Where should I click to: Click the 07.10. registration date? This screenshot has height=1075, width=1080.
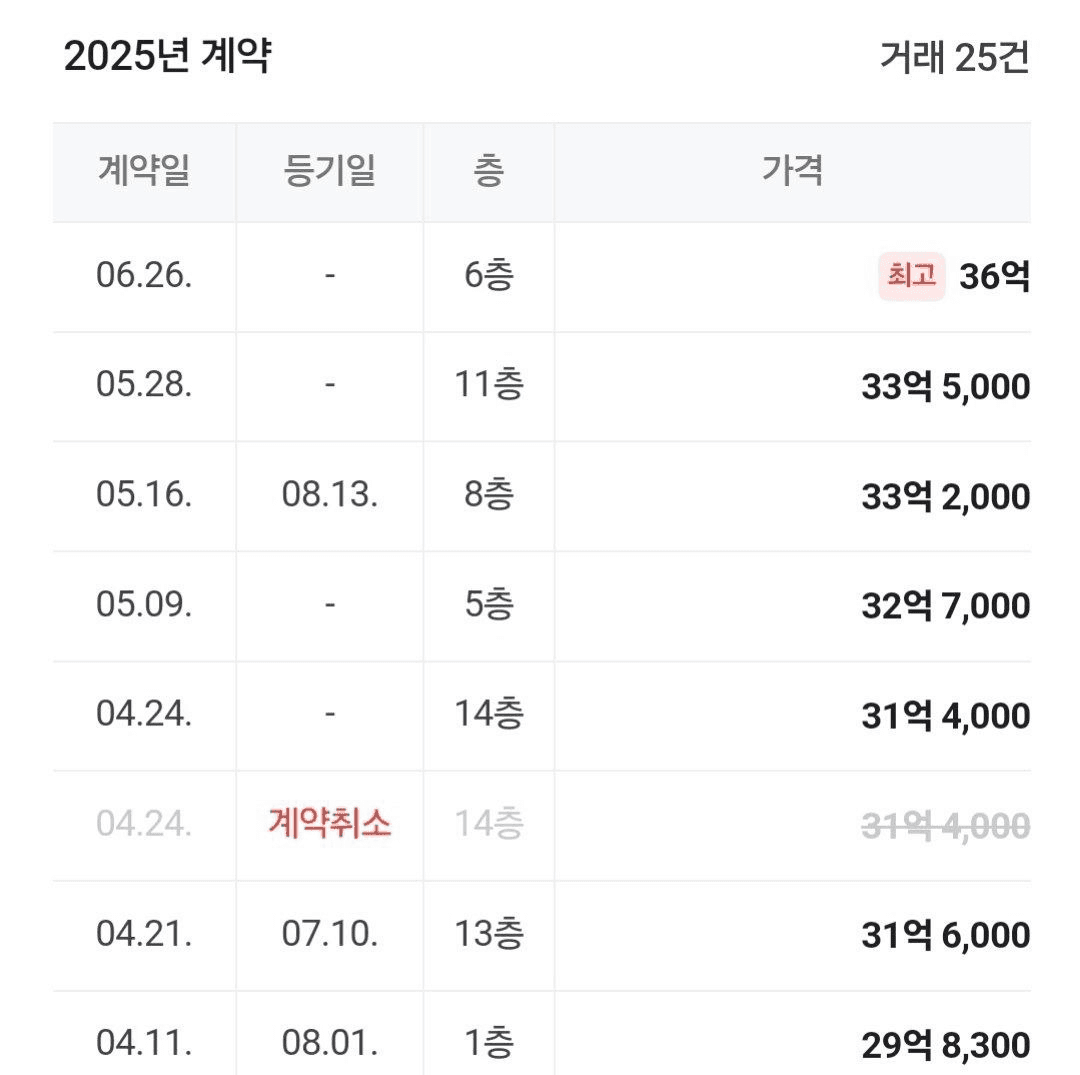tap(329, 934)
